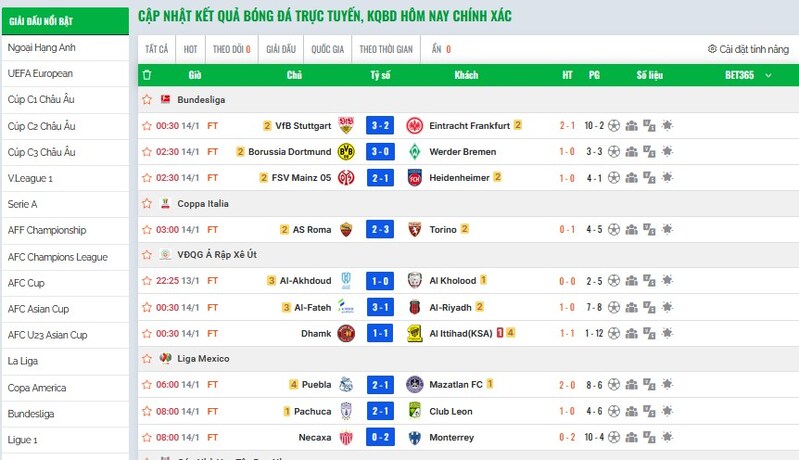Click the sun-shaped icon in the Club Leon row
This screenshot has width=799, height=460.
tap(667, 411)
